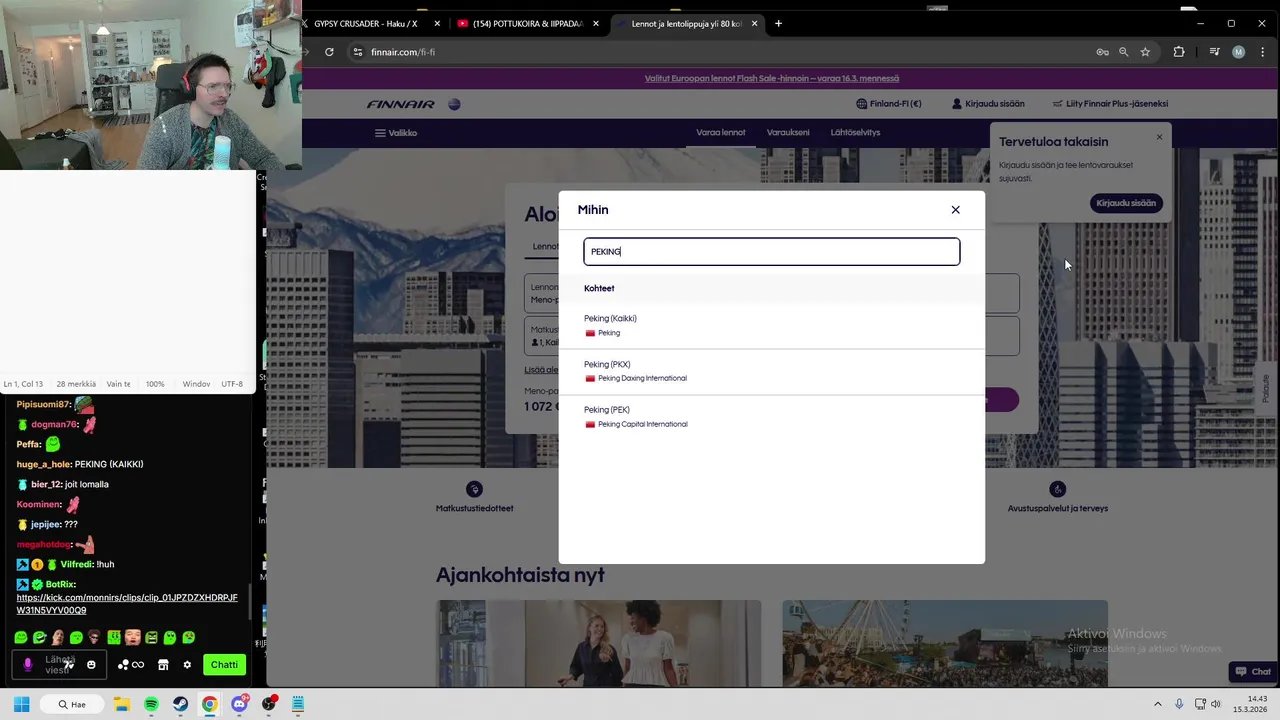The height and width of the screenshot is (720, 1280).
Task: Open Finland-FI (€) region selector
Action: 889,104
